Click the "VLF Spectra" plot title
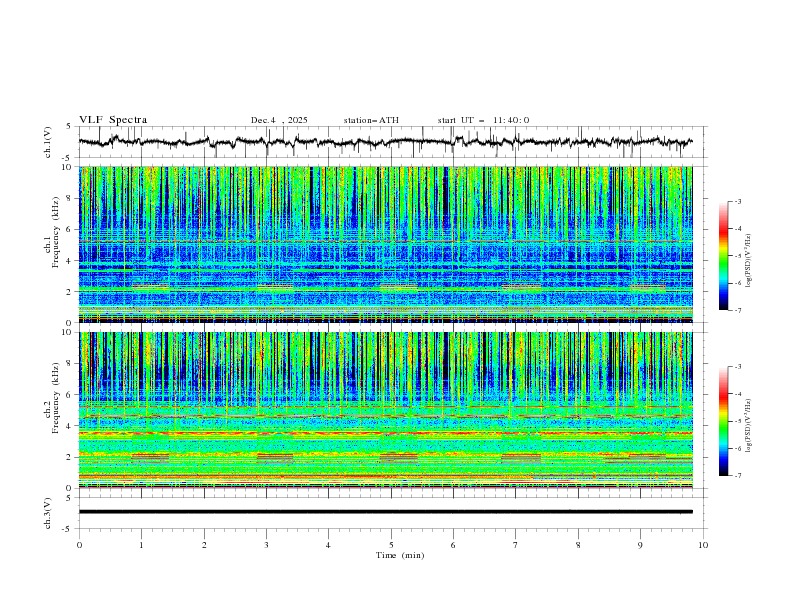The width and height of the screenshot is (792, 612). pos(113,120)
